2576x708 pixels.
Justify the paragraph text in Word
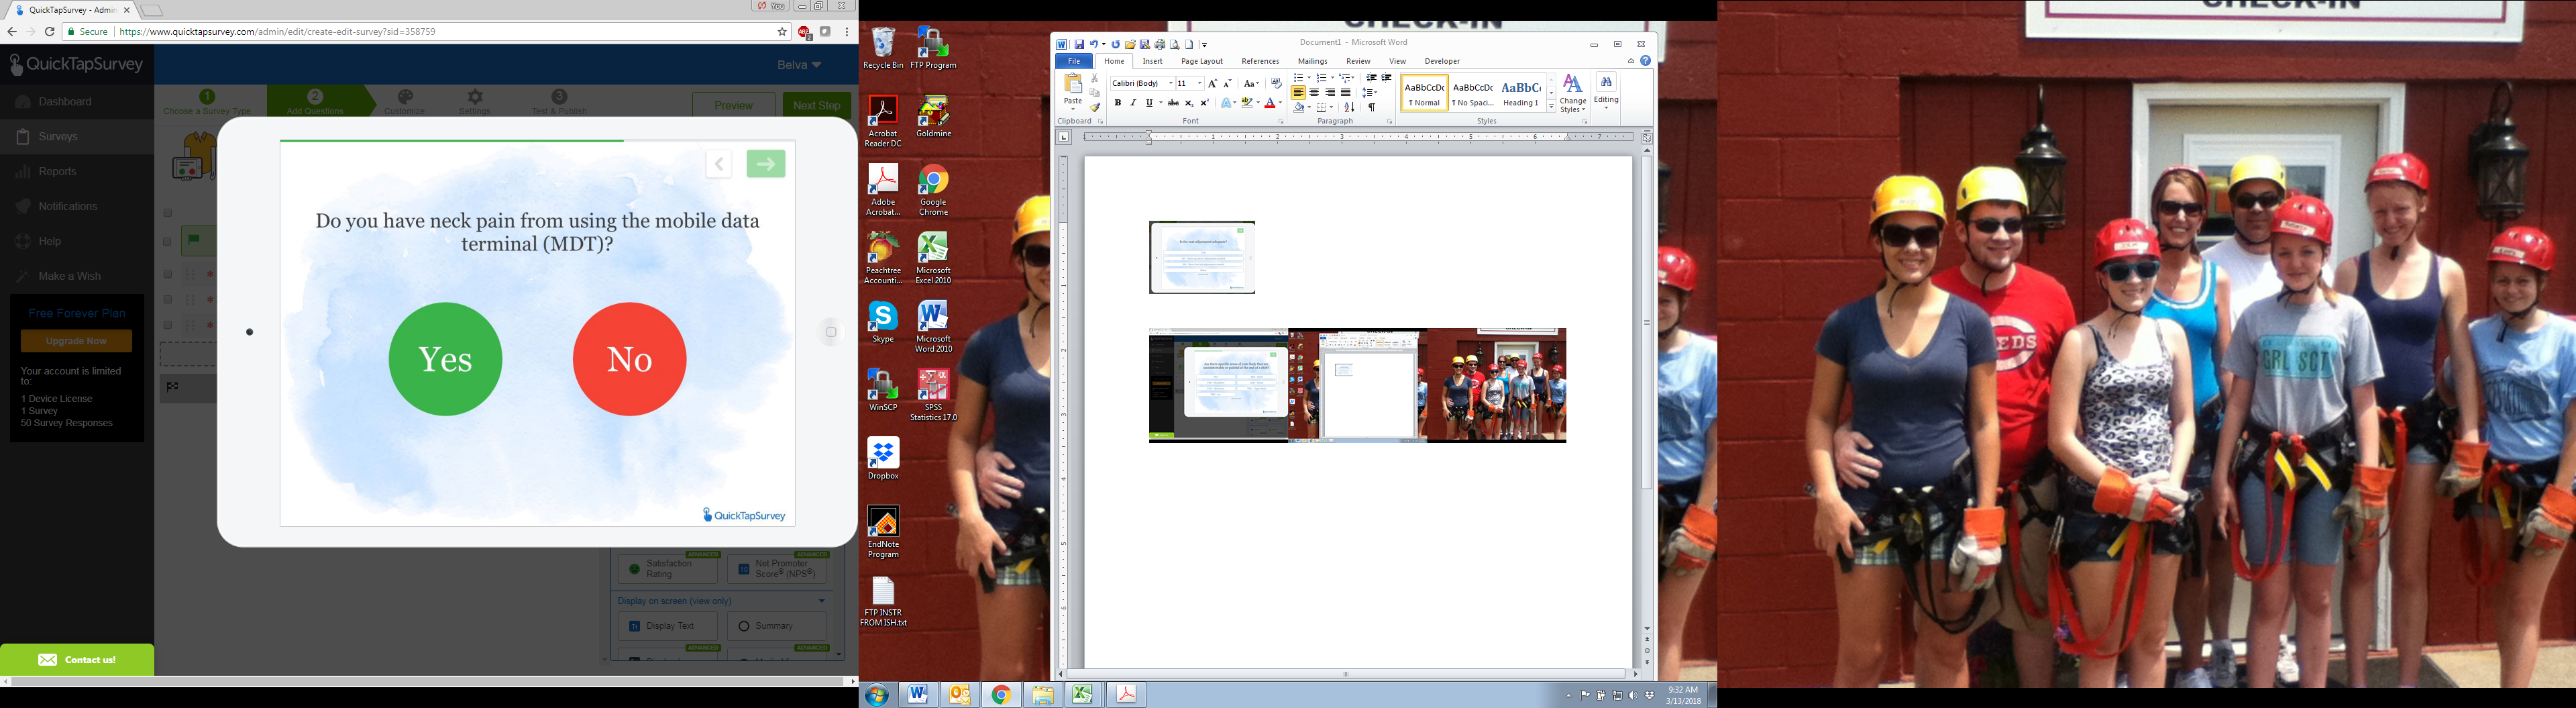point(1346,93)
